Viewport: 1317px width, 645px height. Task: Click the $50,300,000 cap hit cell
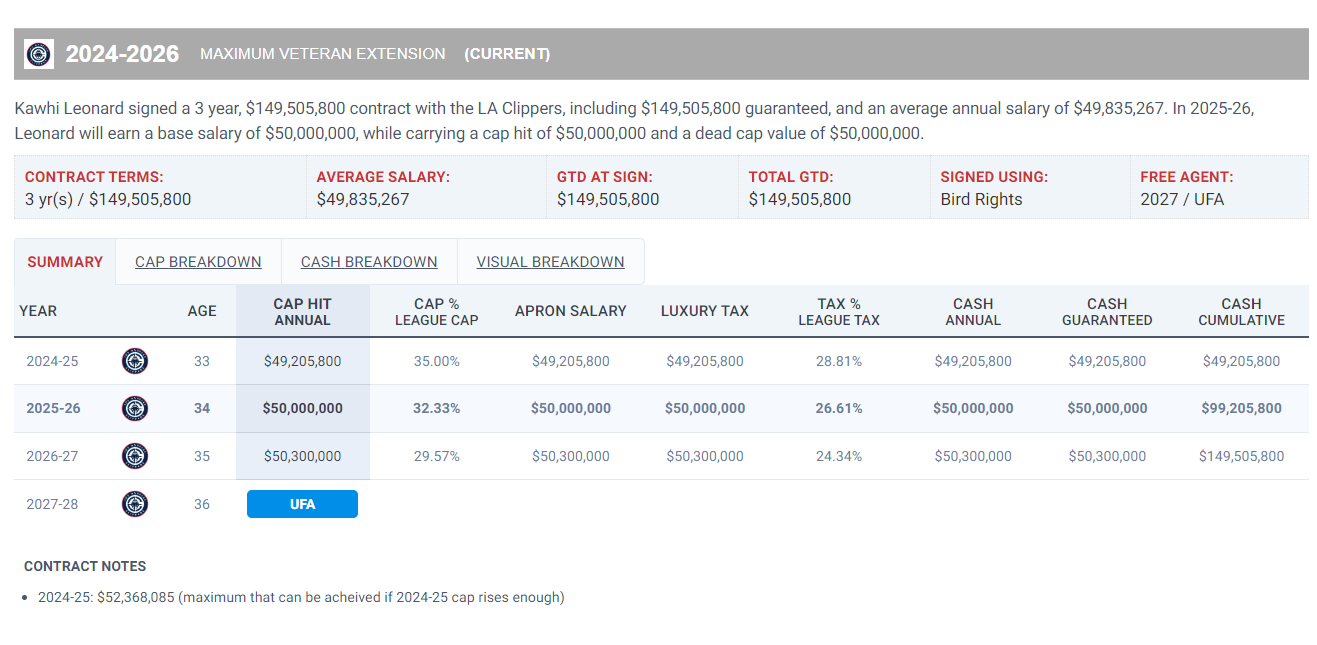[x=302, y=456]
